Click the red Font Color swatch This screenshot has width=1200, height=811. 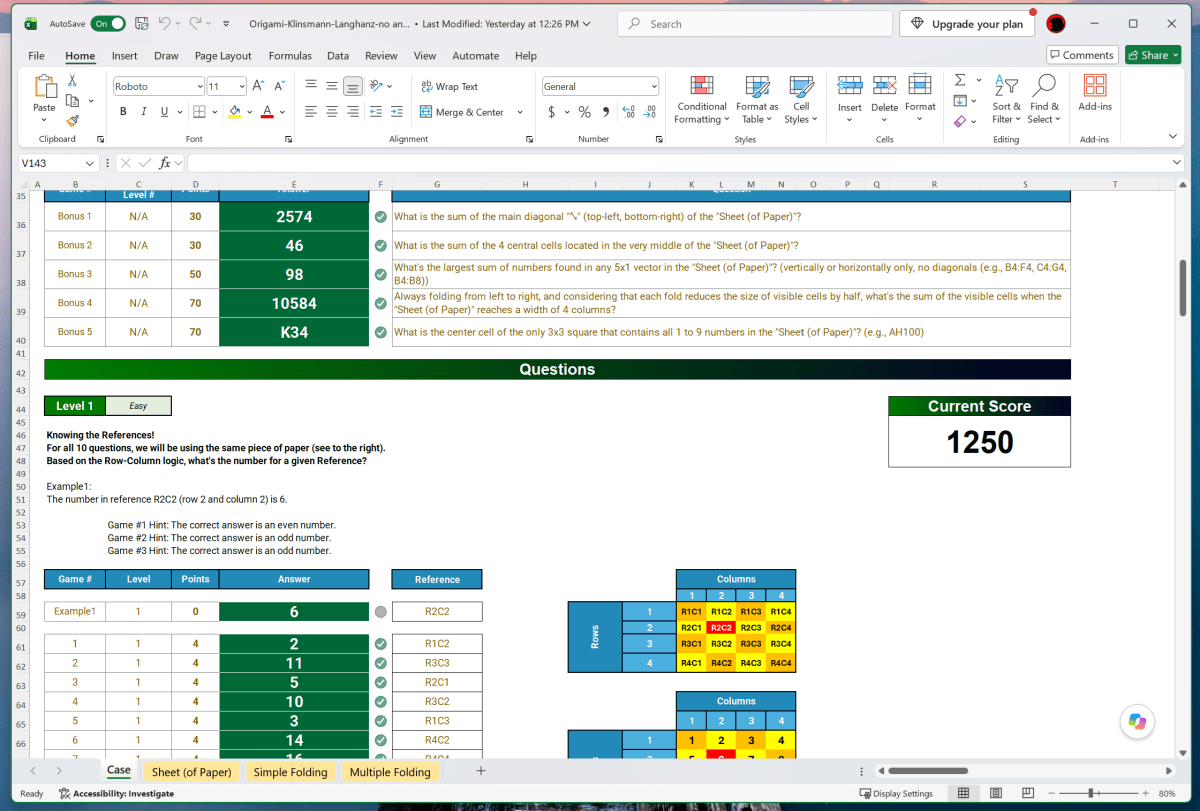pyautogui.click(x=268, y=112)
